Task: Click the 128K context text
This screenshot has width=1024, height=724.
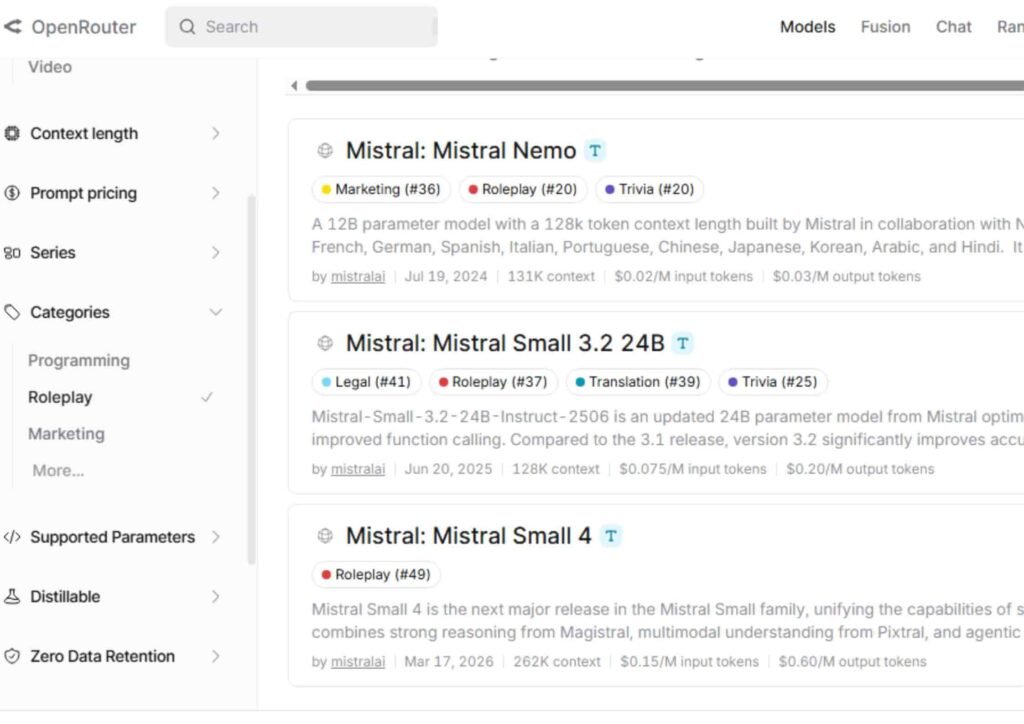Action: point(556,469)
